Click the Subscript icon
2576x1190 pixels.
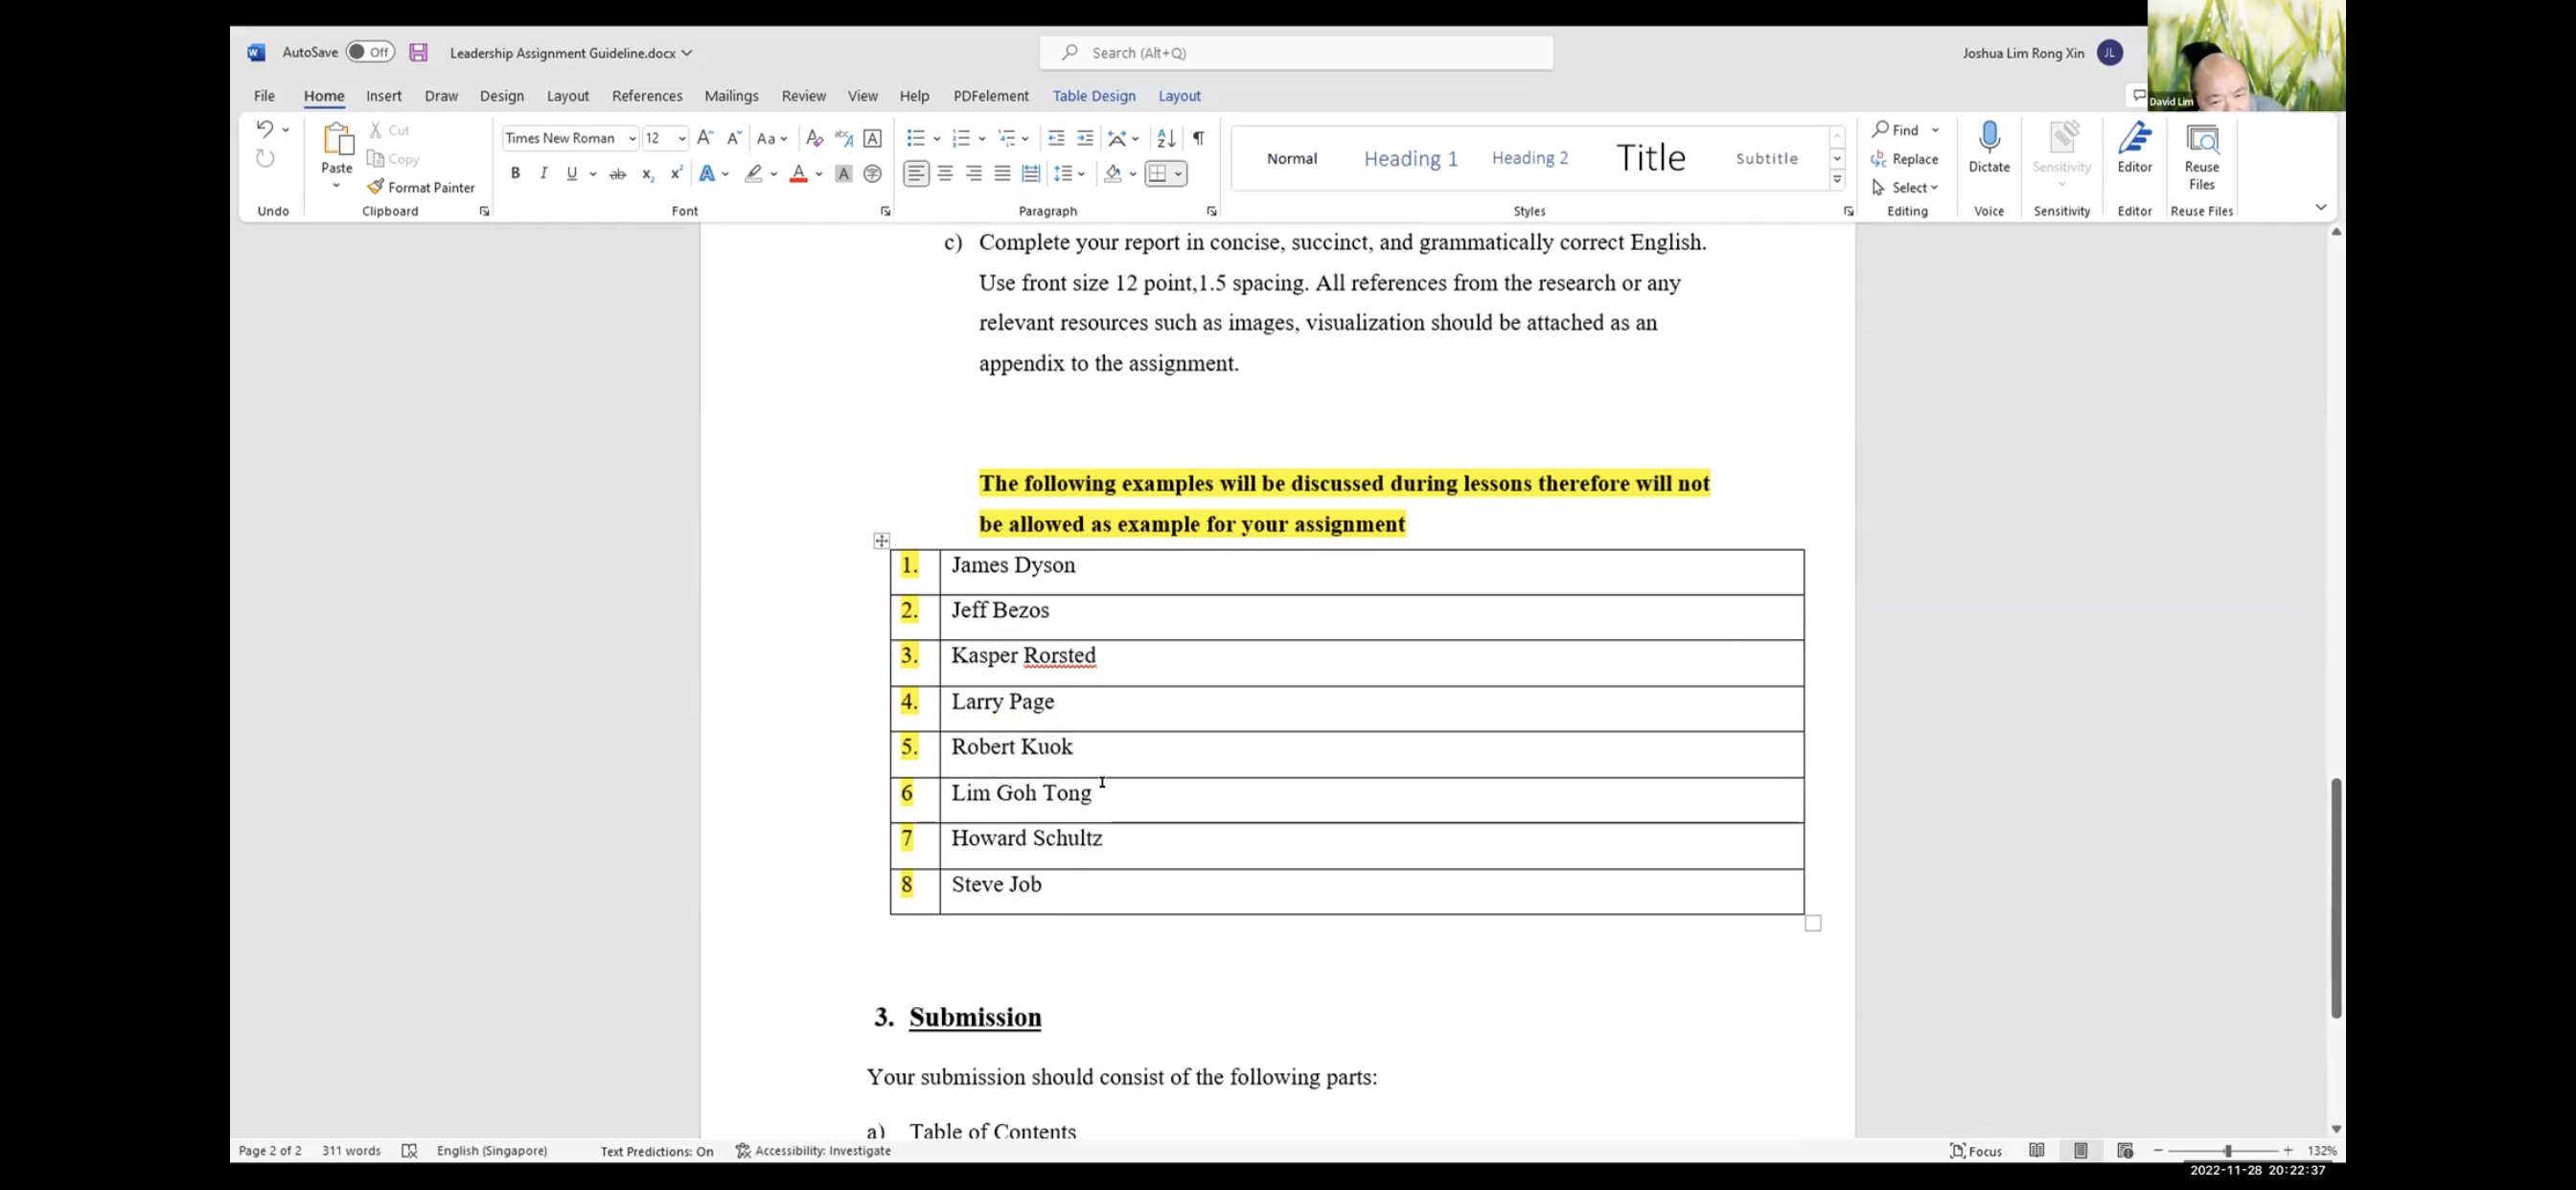pos(647,174)
